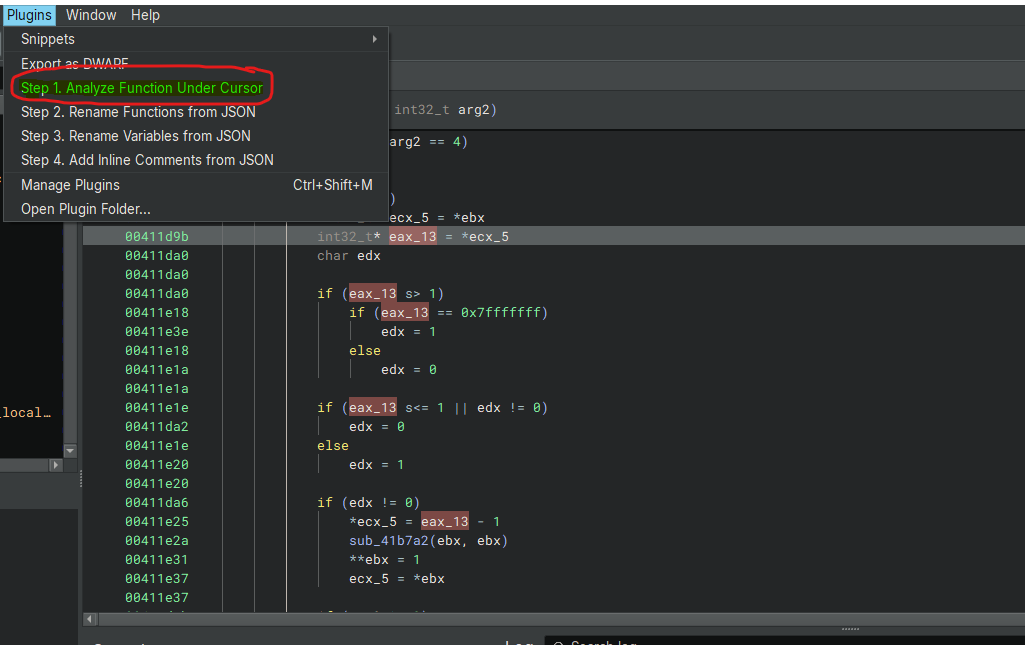Viewport: 1025px width, 645px height.
Task: Open the Window menu
Action: pyautogui.click(x=91, y=15)
